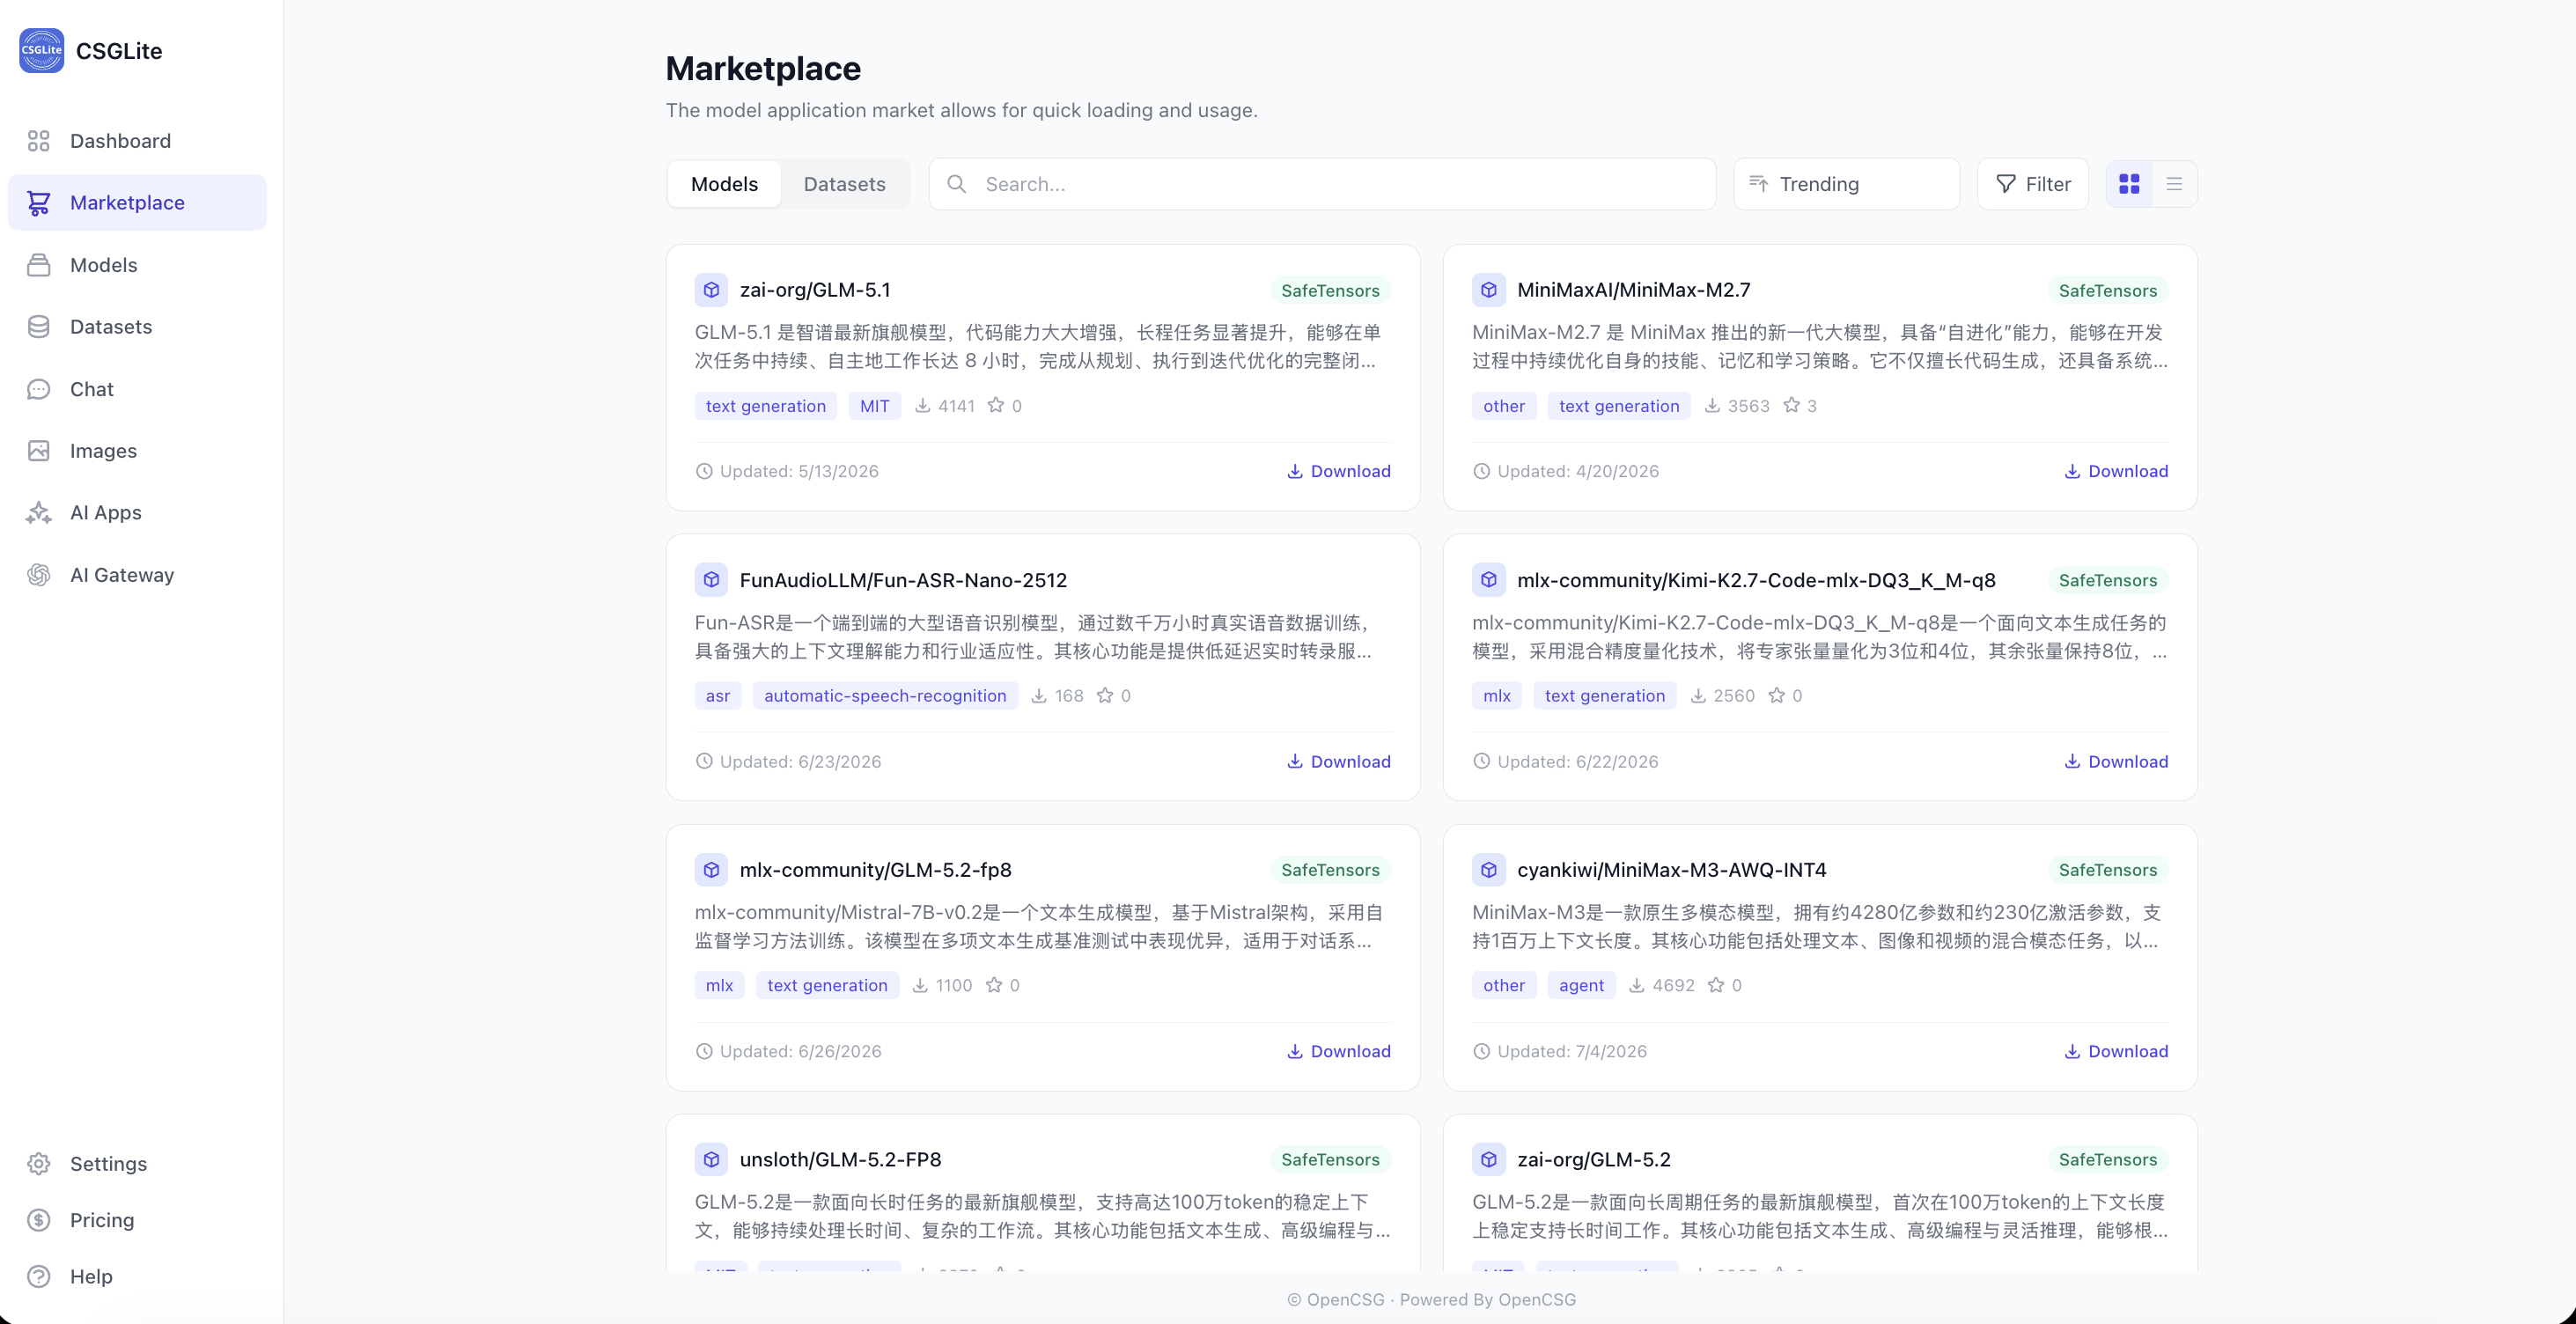Click the cube icon for unsloth/GLM-5.2-FP8
This screenshot has height=1324, width=2576.
point(711,1160)
